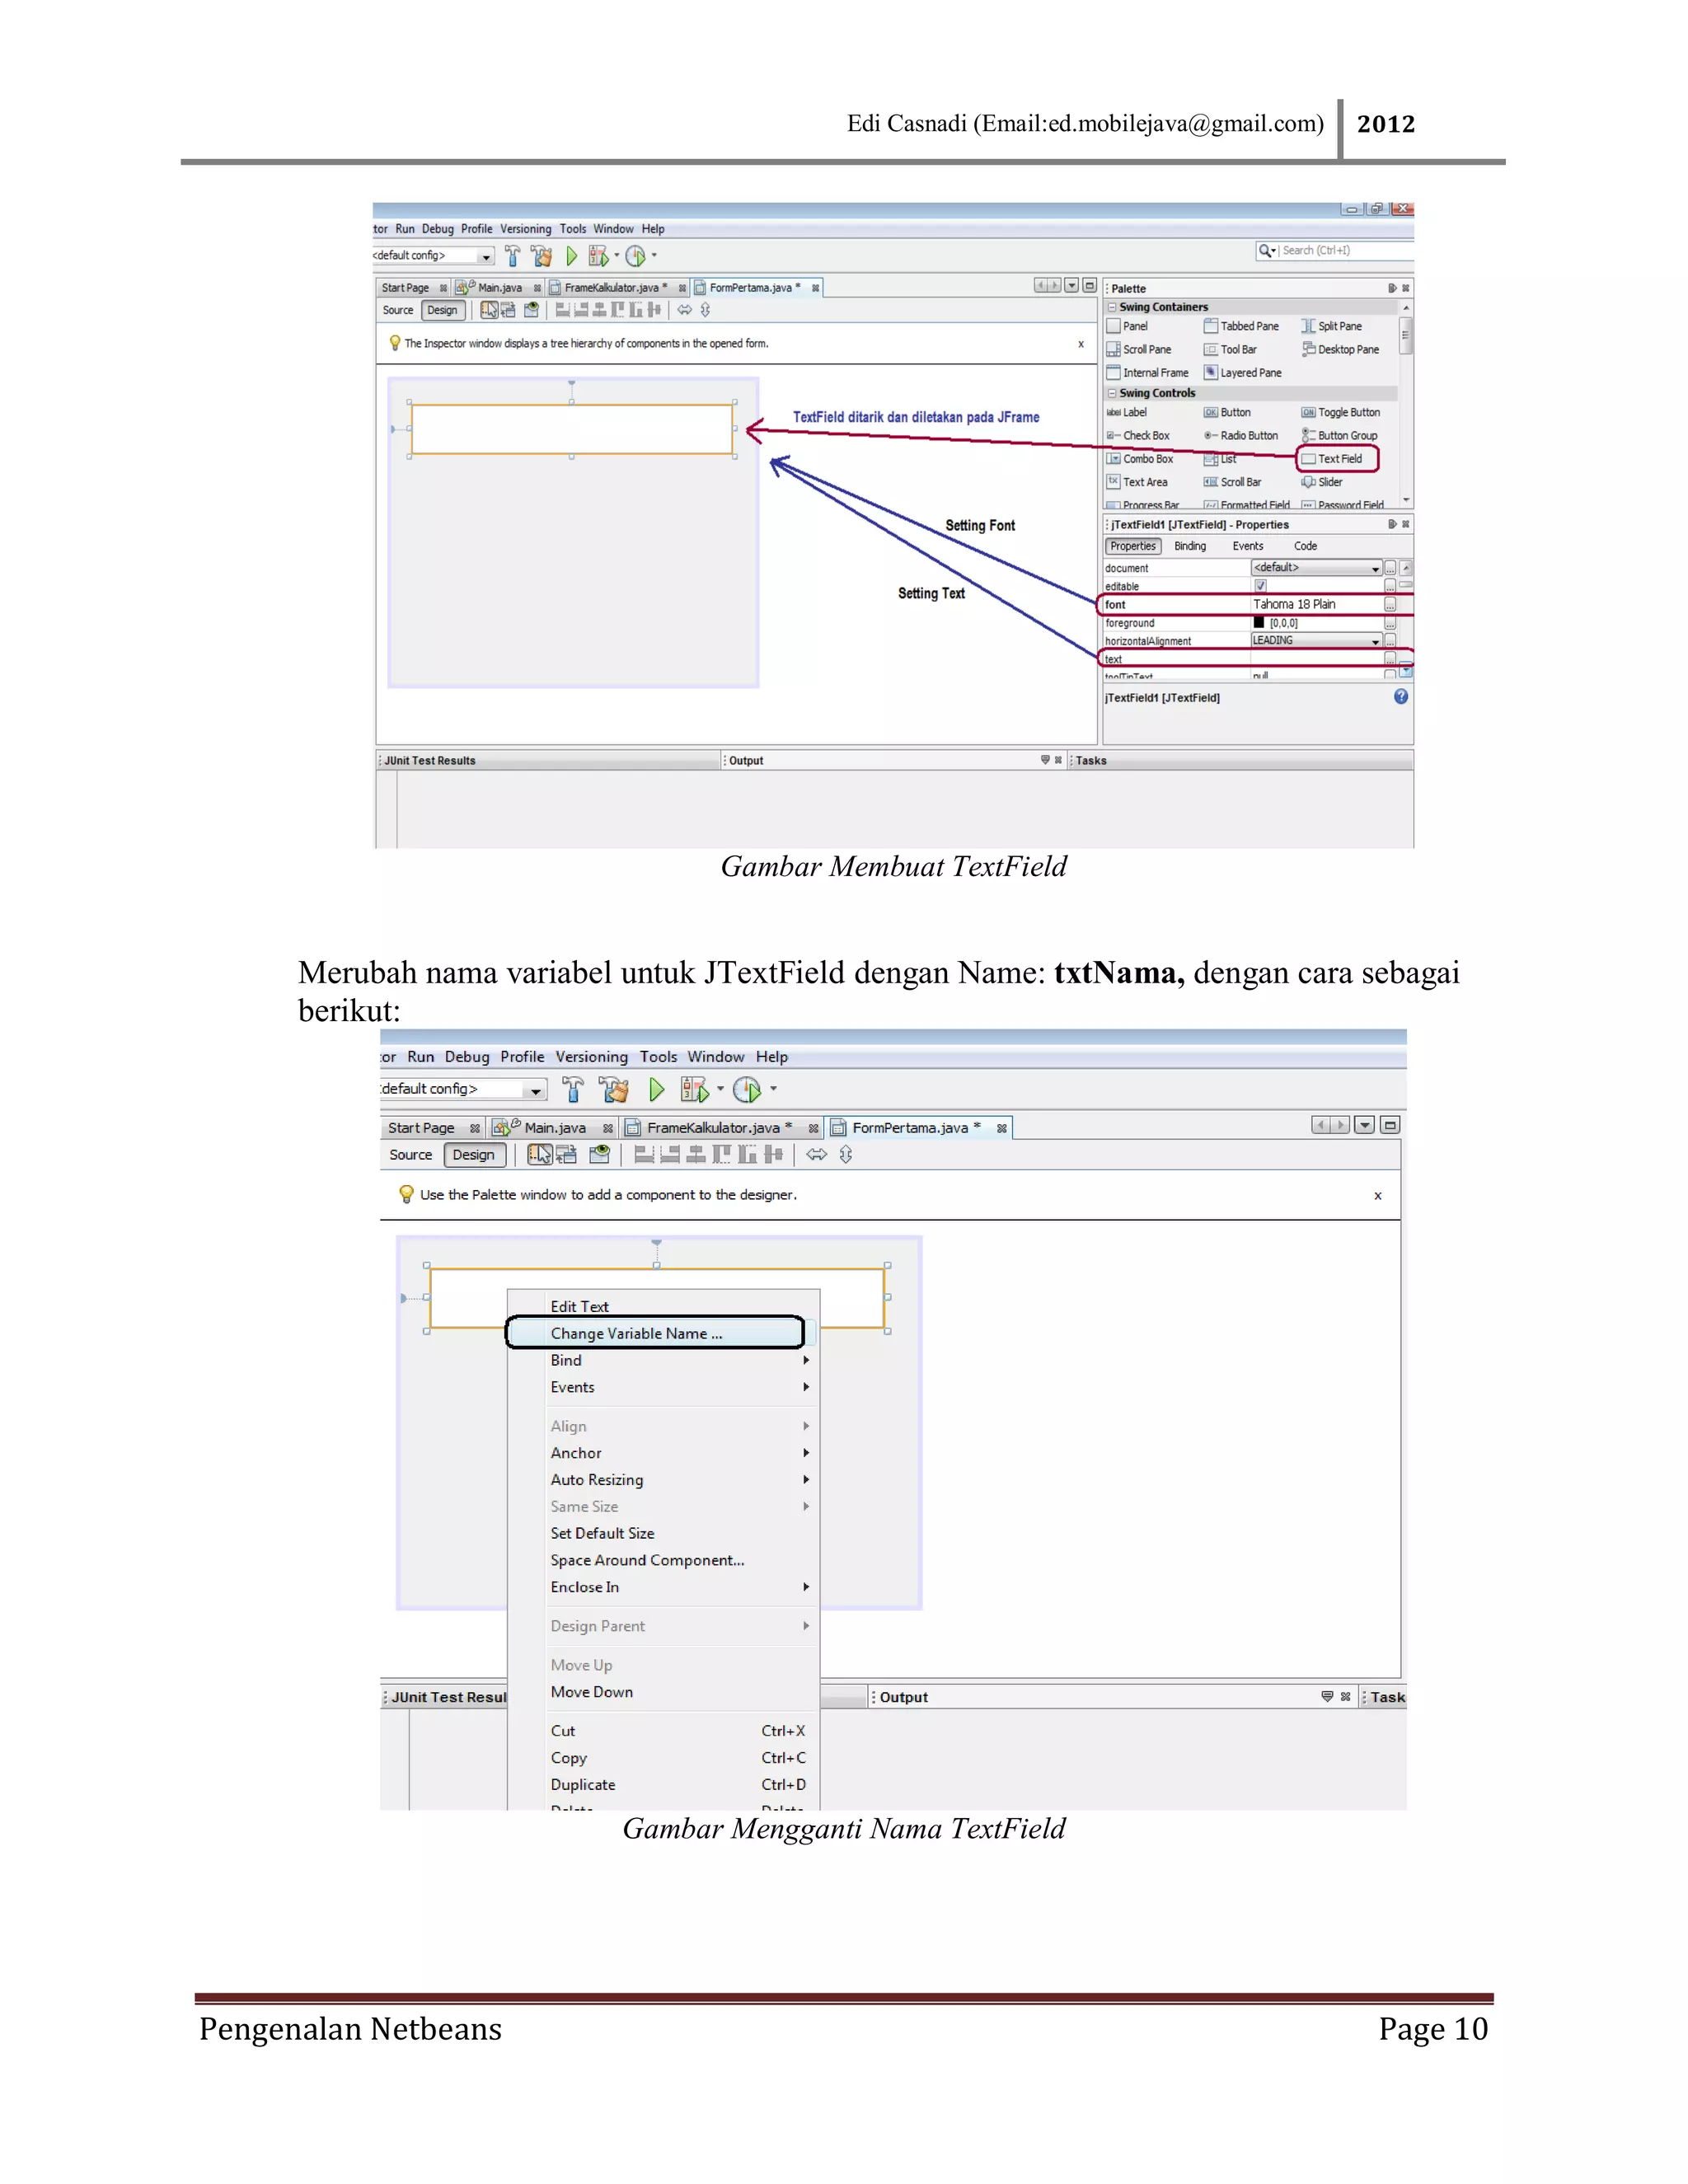Click the green Run Project arrow in the bottom screenshot
This screenshot has width=1688, height=2184.
656,1089
